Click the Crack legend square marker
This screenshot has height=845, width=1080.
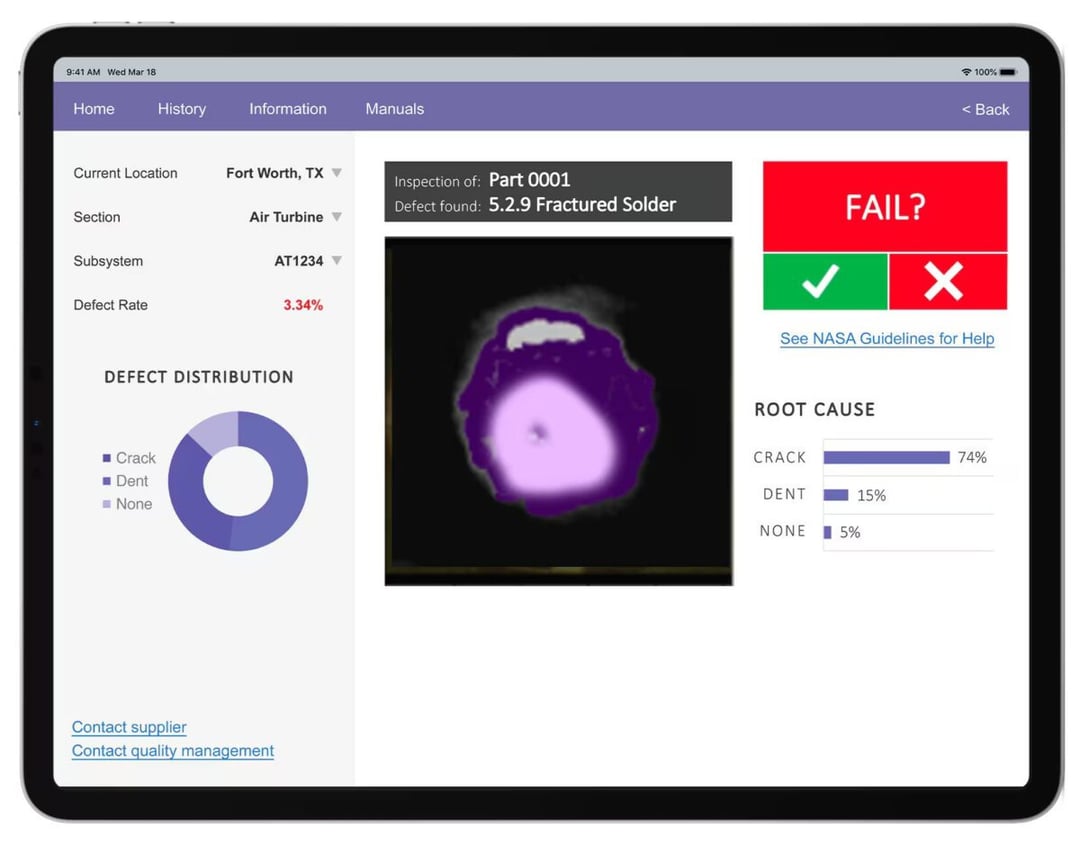coord(107,458)
